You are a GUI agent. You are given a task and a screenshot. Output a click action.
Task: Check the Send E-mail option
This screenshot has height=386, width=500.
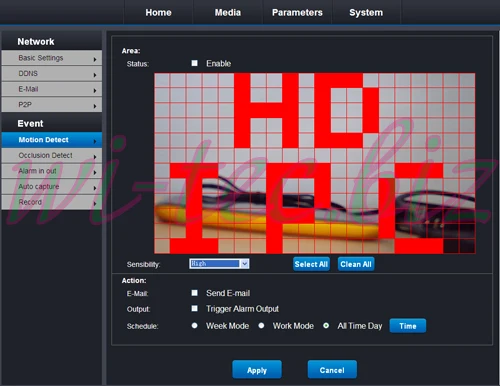pos(194,293)
